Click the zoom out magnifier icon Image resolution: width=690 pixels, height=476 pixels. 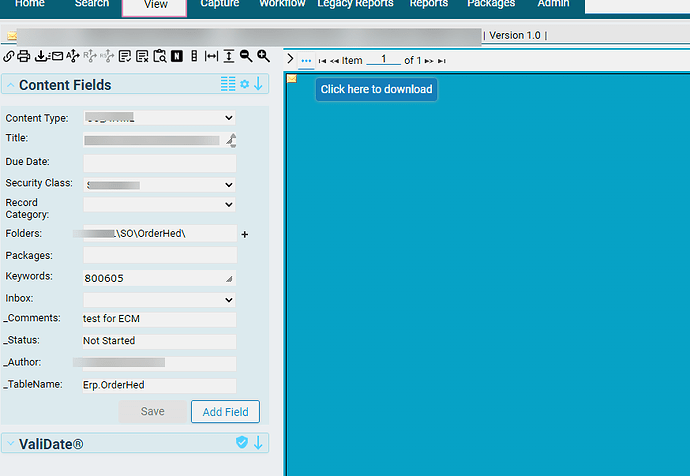click(x=246, y=56)
